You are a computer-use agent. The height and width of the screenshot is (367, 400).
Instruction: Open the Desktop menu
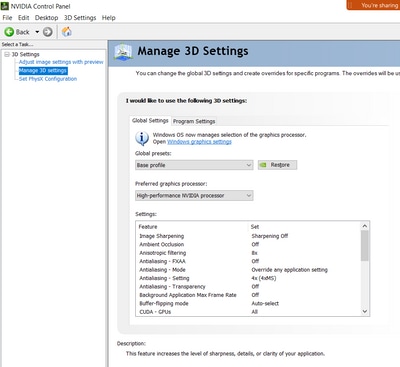click(46, 18)
